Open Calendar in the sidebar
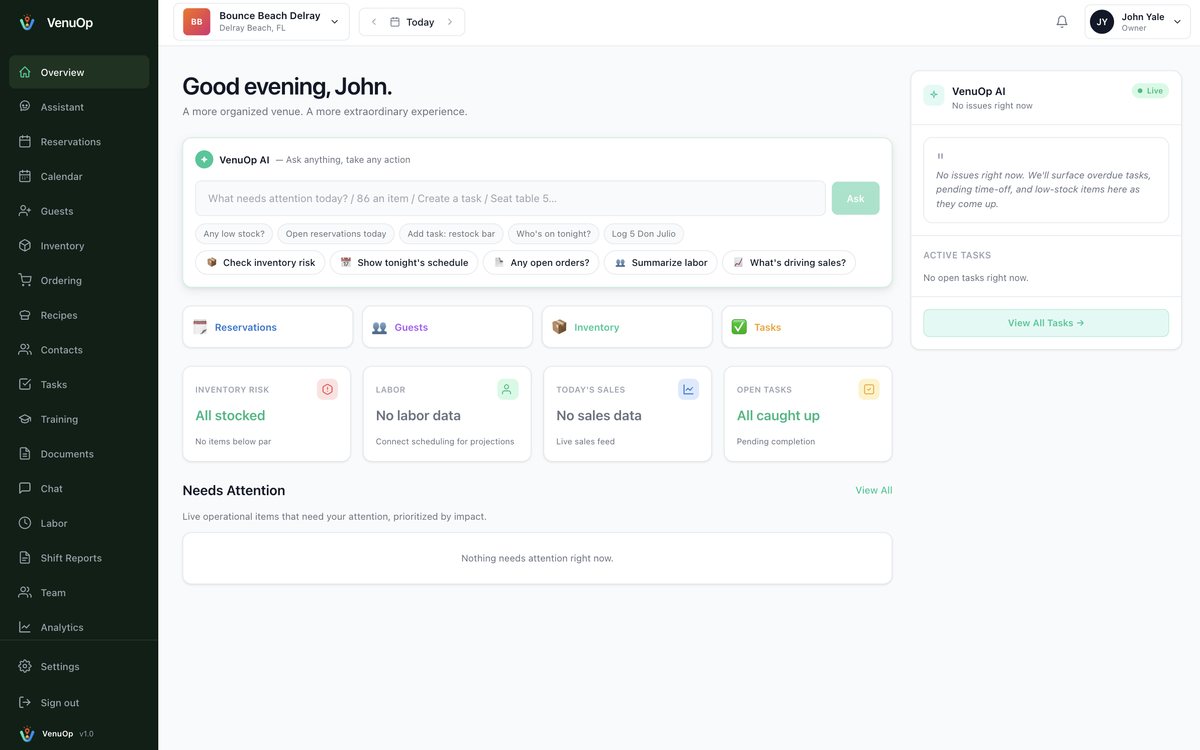 click(x=79, y=176)
